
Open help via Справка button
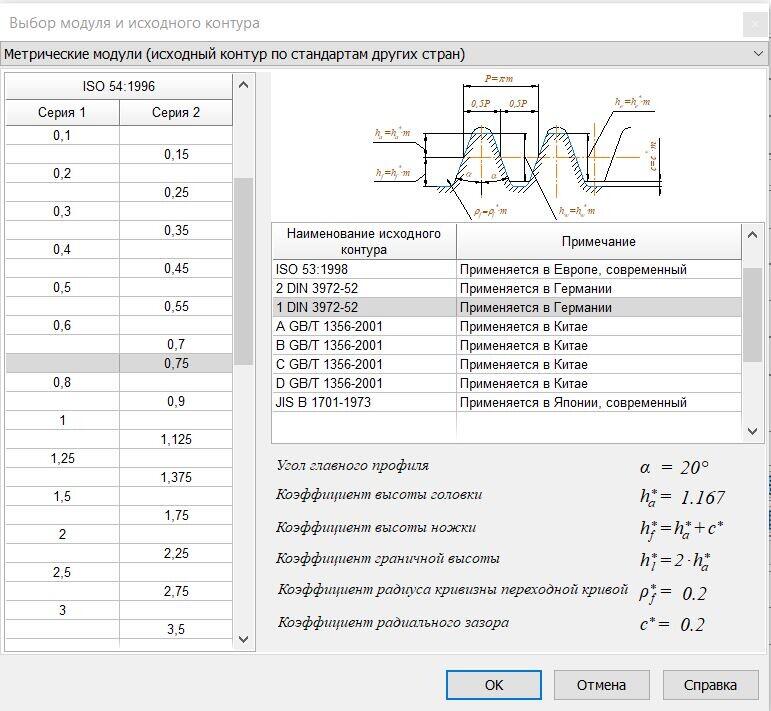711,685
